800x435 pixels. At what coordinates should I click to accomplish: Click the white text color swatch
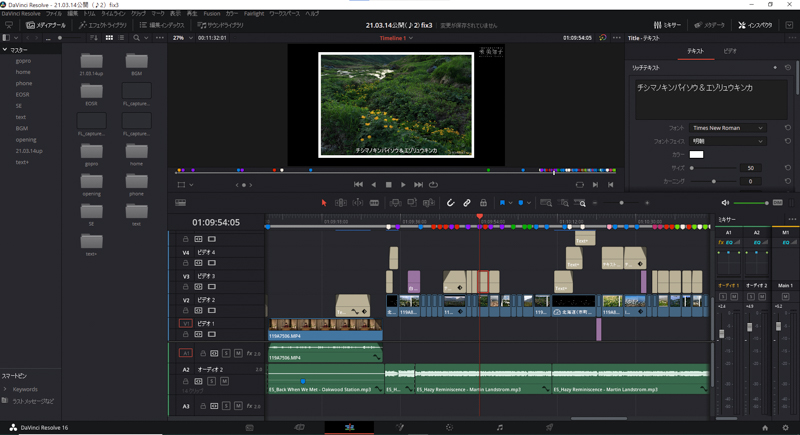click(696, 155)
